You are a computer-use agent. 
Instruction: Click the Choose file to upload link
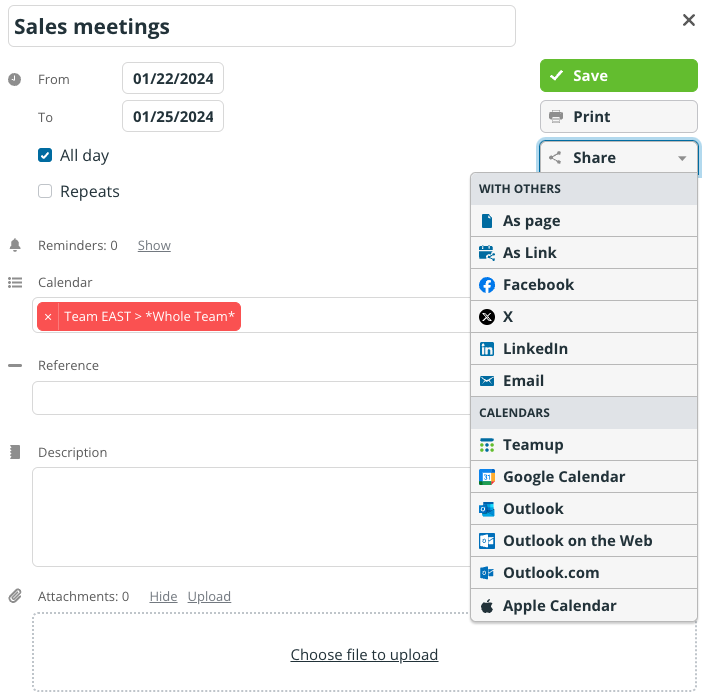[x=364, y=655]
